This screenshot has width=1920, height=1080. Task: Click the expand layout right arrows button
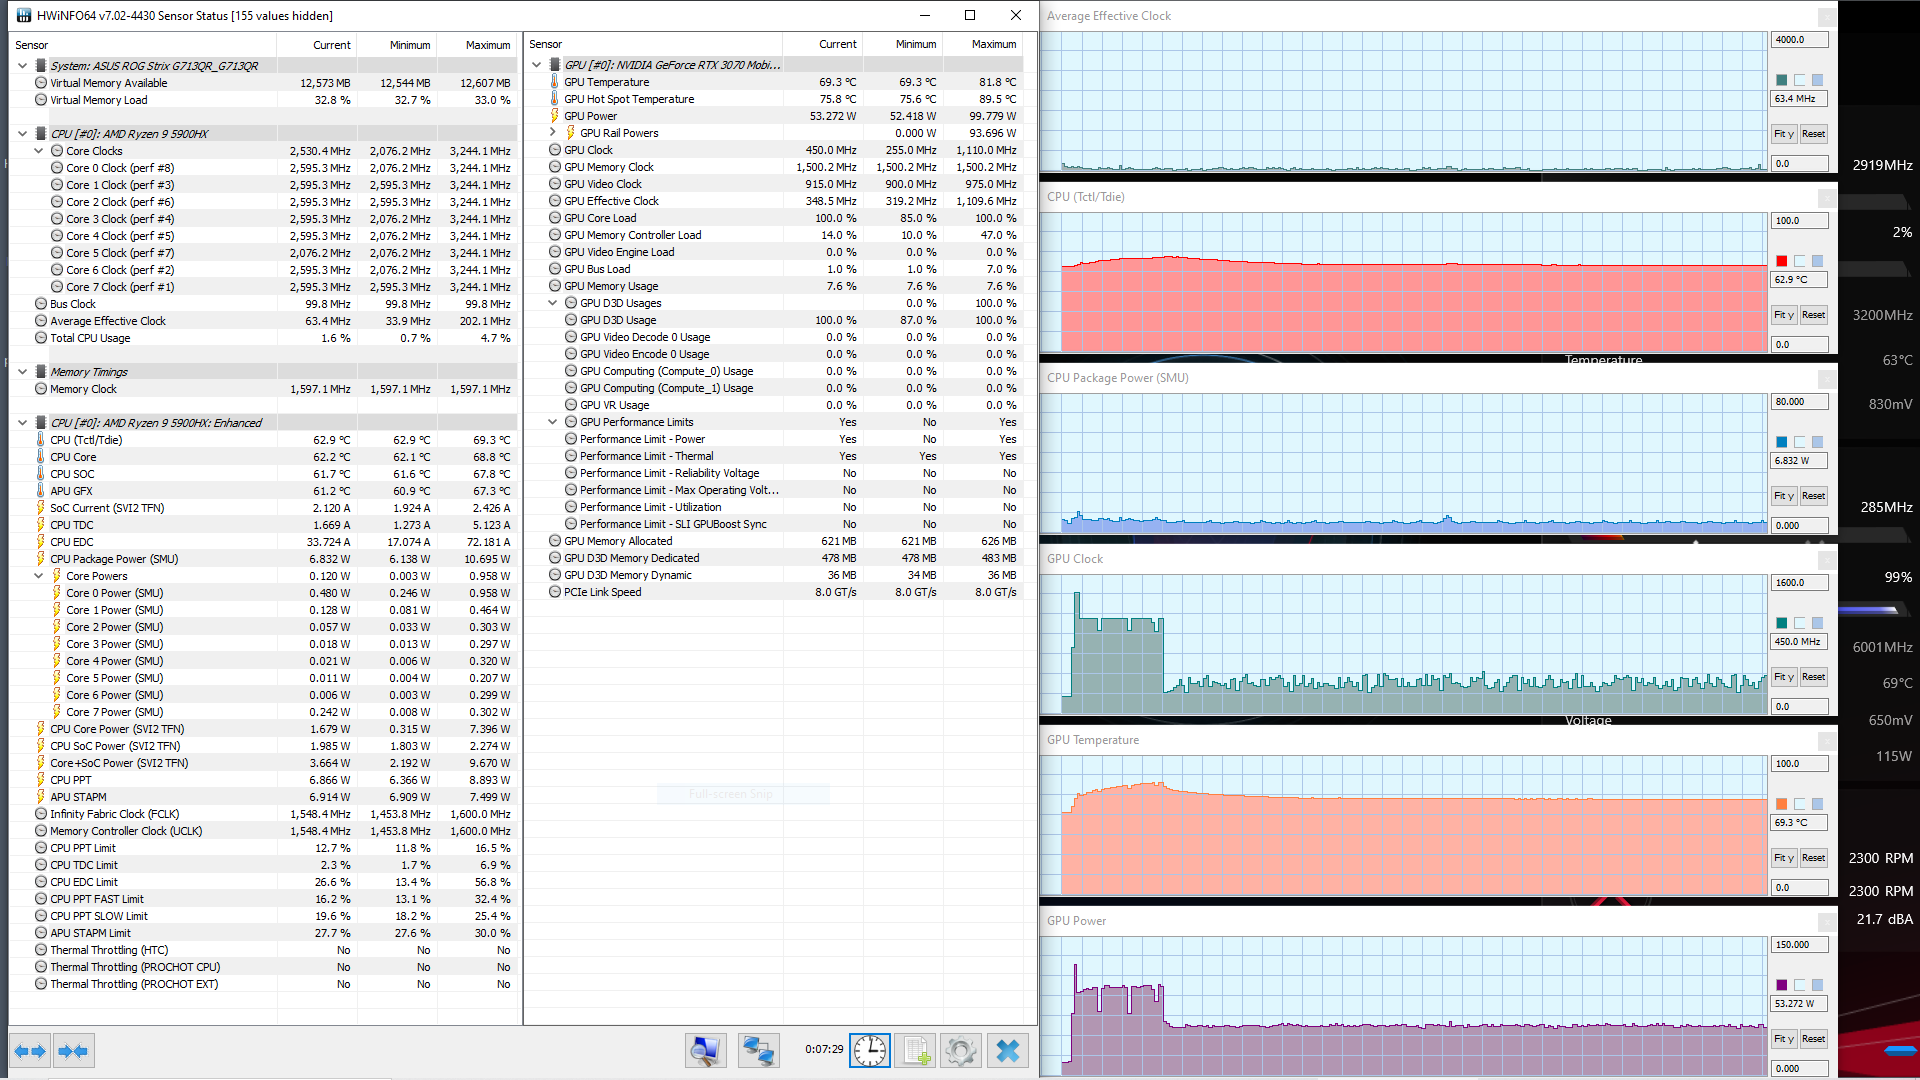[x=30, y=1051]
